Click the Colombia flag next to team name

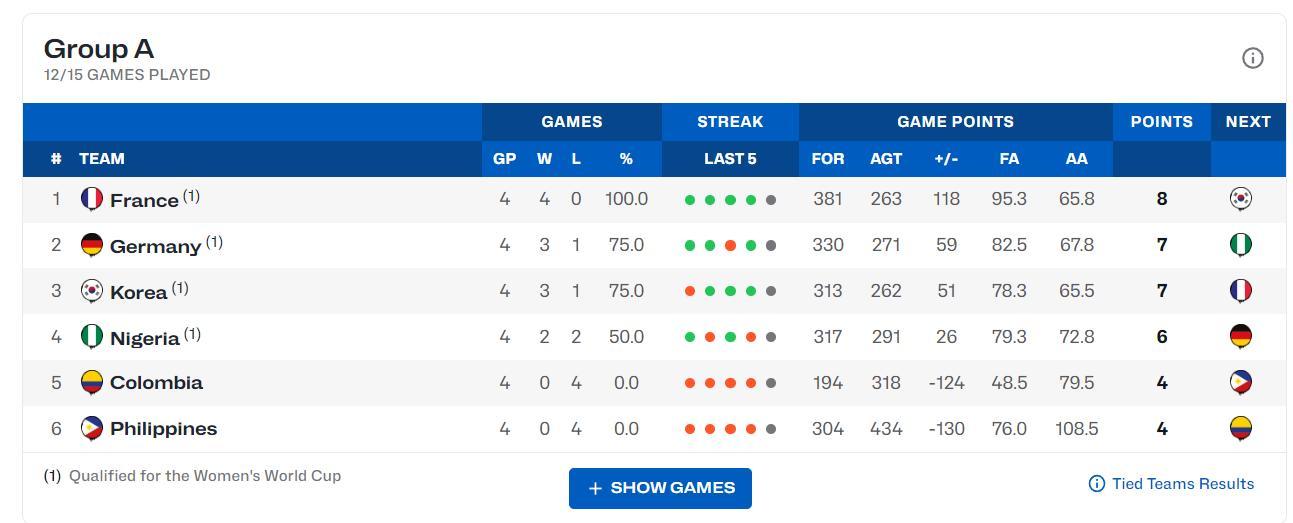(91, 383)
